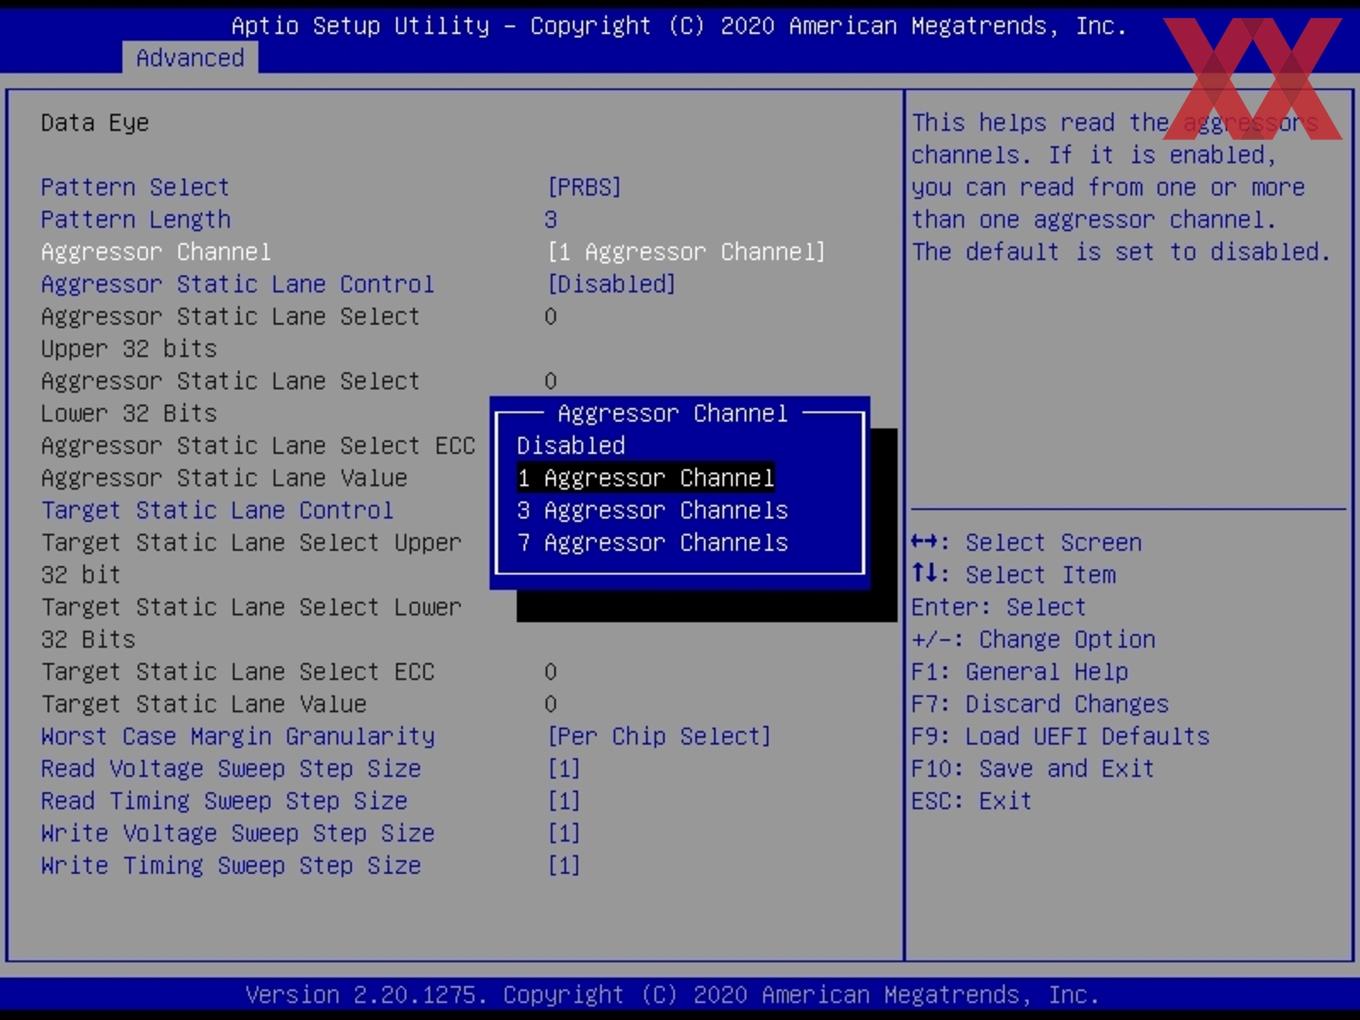This screenshot has width=1360, height=1020.
Task: Select Target Static Lane Select ECC row
Action: 238,672
